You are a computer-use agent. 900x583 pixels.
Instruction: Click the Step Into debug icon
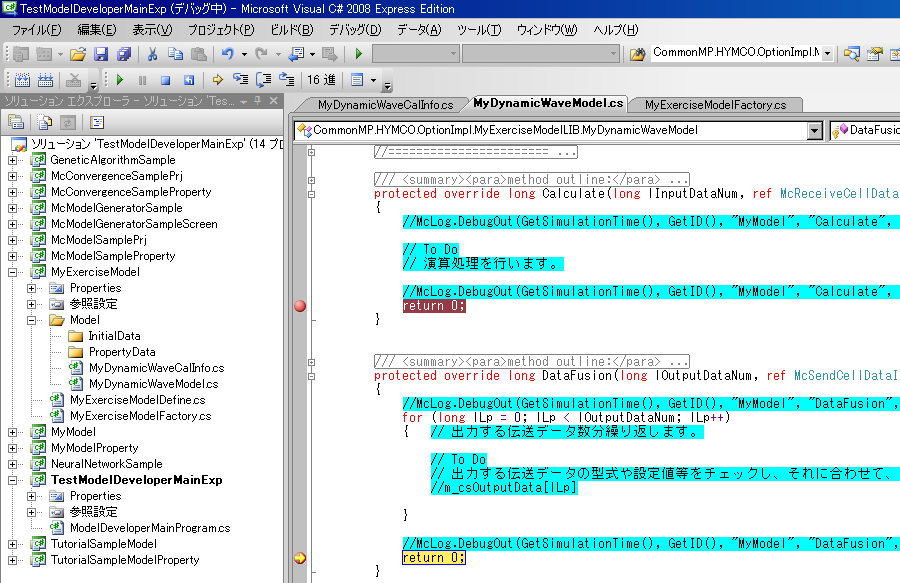tap(240, 80)
